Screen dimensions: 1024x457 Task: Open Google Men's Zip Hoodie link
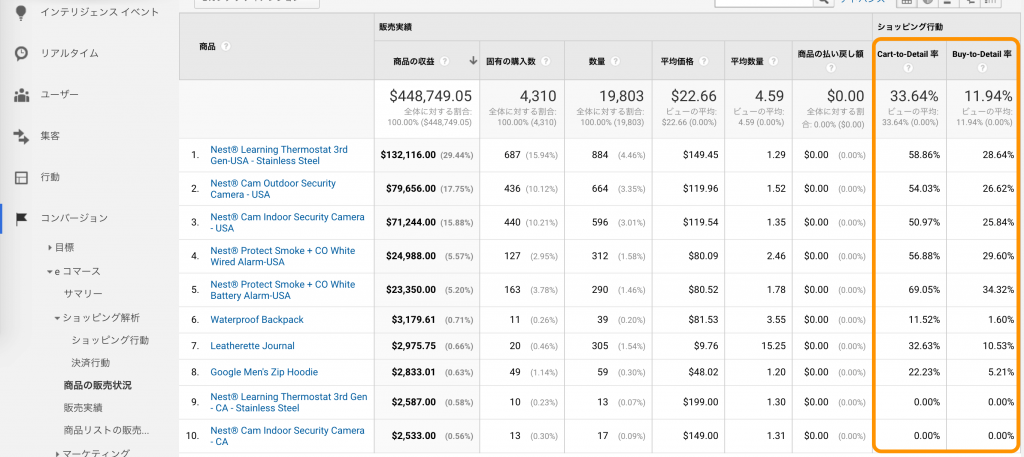coord(264,372)
